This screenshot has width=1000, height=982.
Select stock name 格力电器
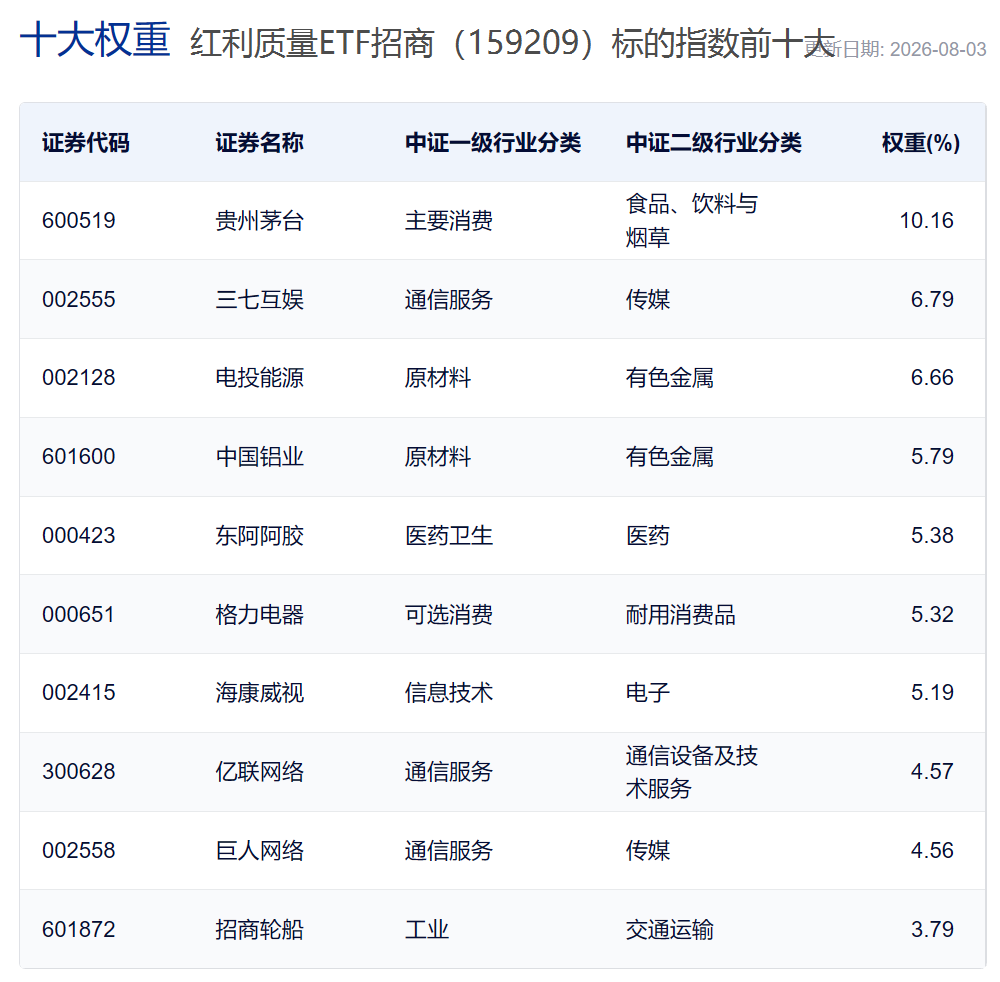[260, 615]
